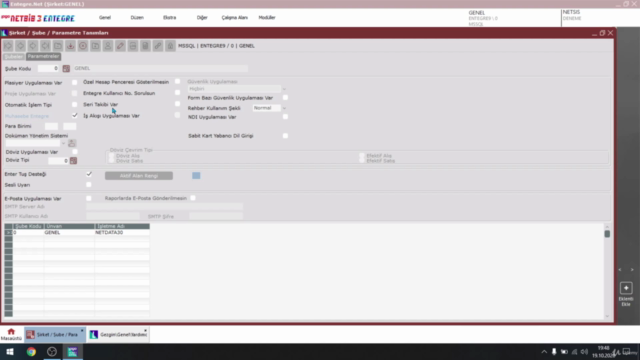The width and height of the screenshot is (640, 360).
Task: Click the red pencil edit toolbar icon
Action: click(120, 46)
